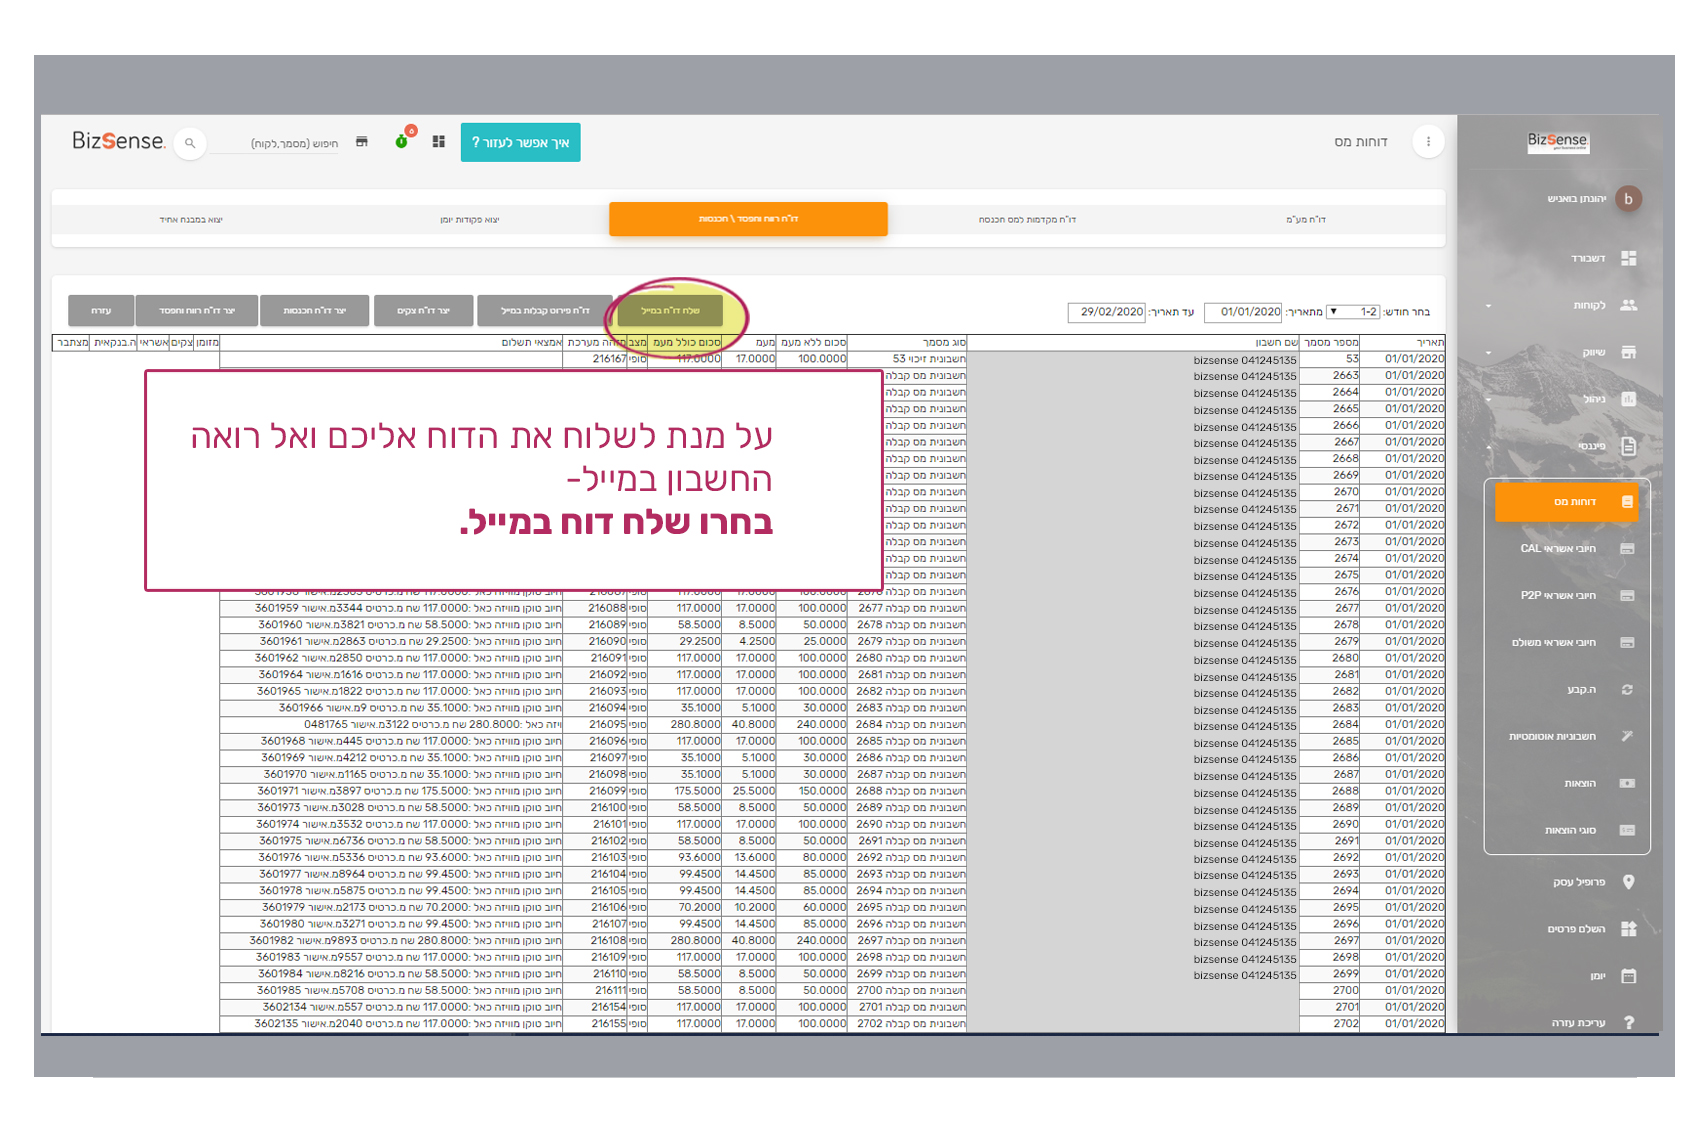
Task: Open פרופיל עסק business profile
Action: [1595, 882]
